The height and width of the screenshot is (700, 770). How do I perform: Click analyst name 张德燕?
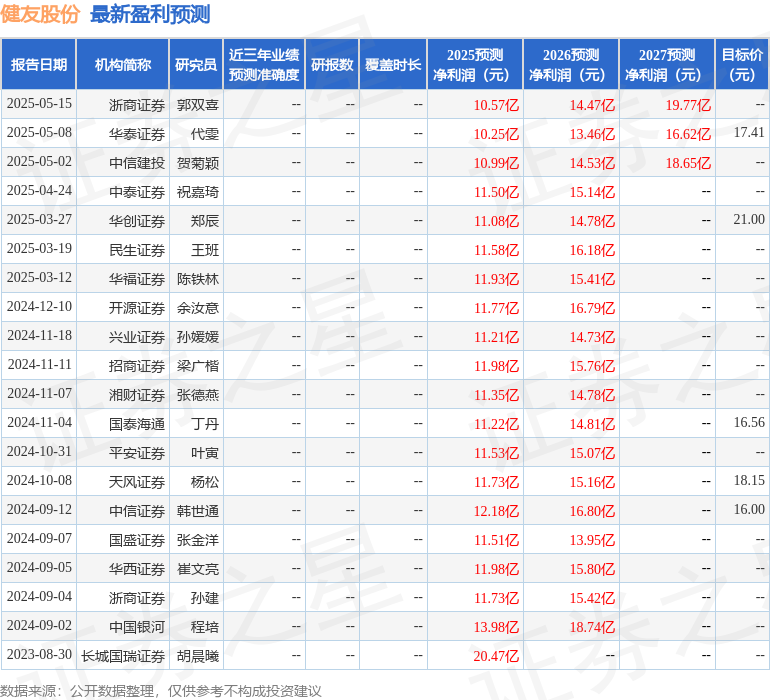(197, 395)
